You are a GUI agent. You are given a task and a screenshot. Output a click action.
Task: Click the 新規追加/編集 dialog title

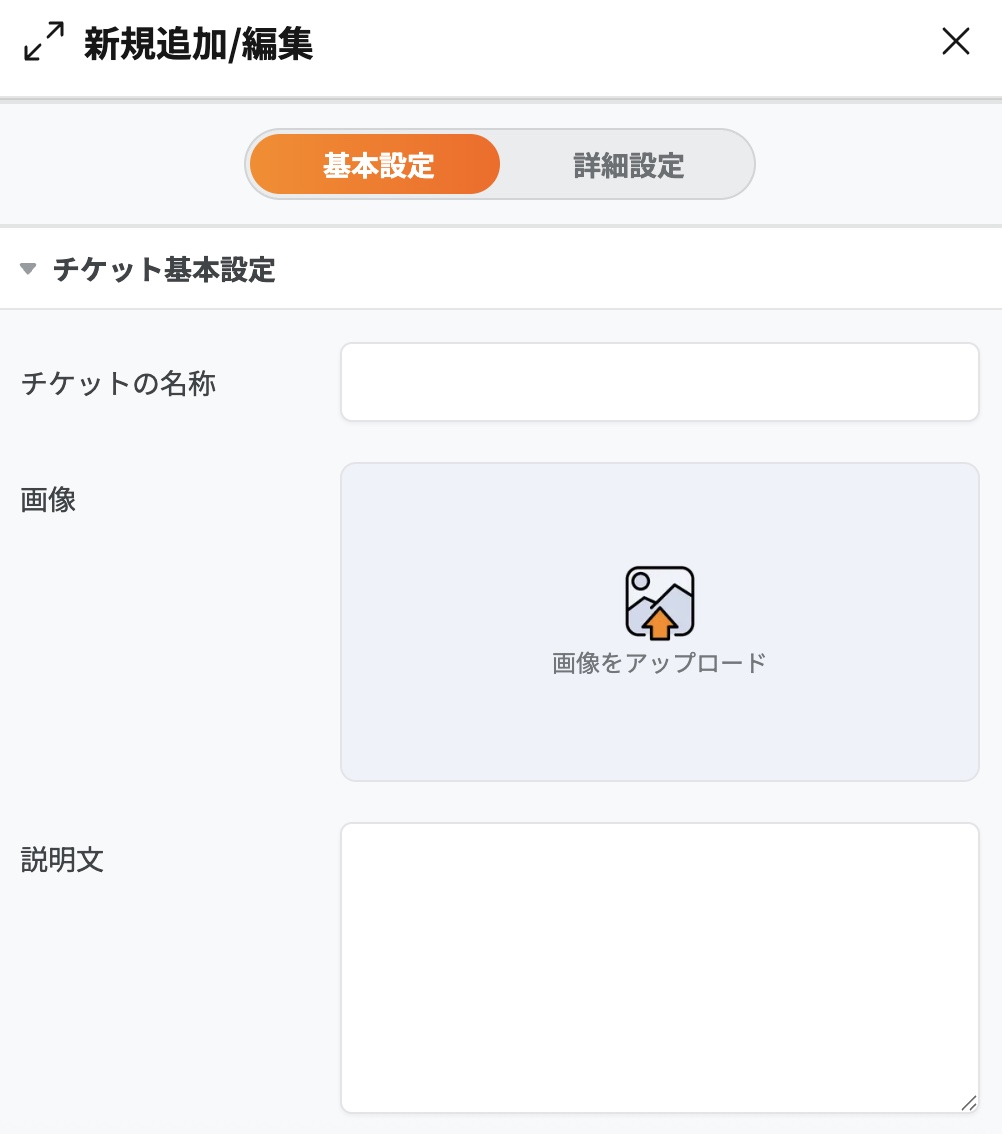(x=198, y=45)
